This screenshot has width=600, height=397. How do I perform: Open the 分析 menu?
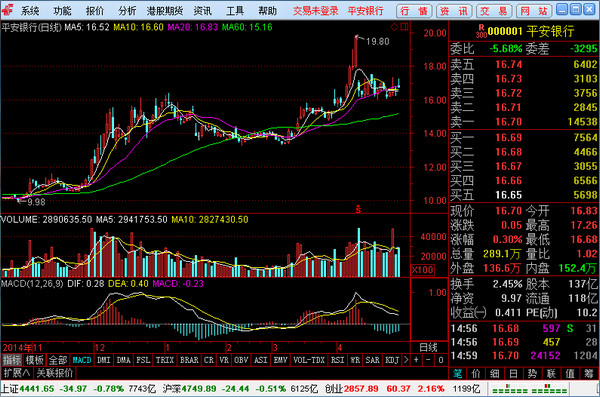[127, 11]
